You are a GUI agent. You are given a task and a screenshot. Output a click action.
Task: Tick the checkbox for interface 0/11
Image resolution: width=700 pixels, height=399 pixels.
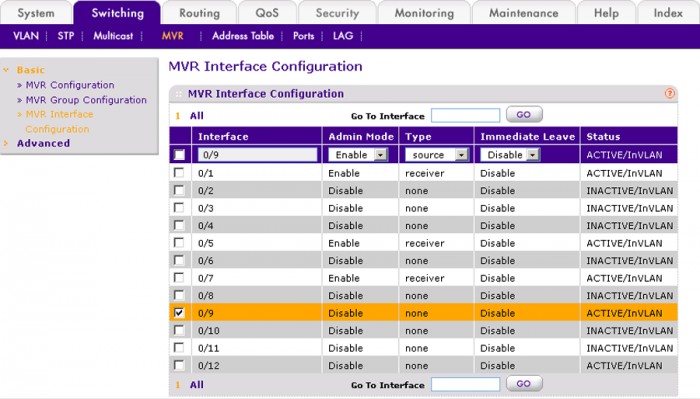(179, 347)
